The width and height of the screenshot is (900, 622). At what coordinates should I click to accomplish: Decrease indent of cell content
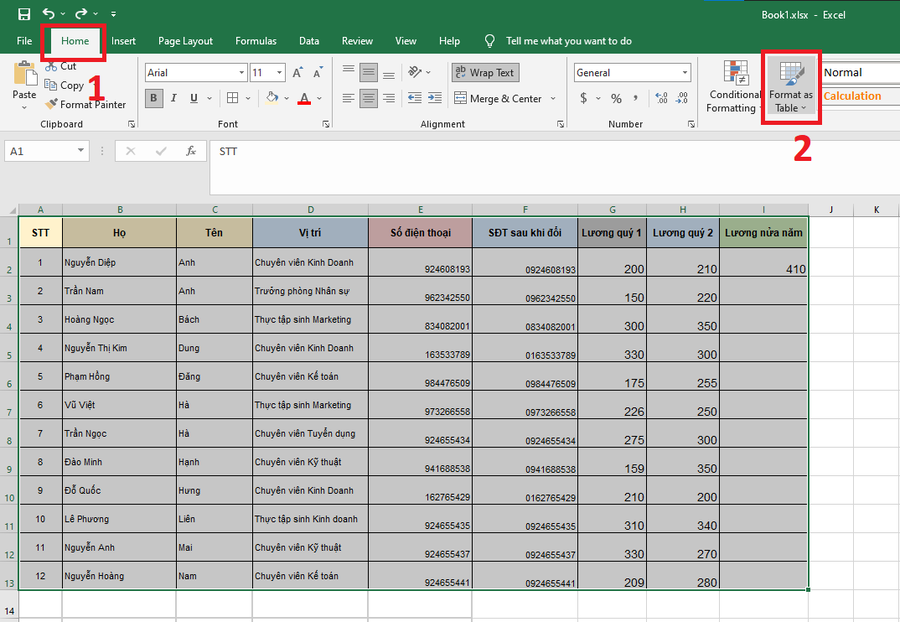414,98
